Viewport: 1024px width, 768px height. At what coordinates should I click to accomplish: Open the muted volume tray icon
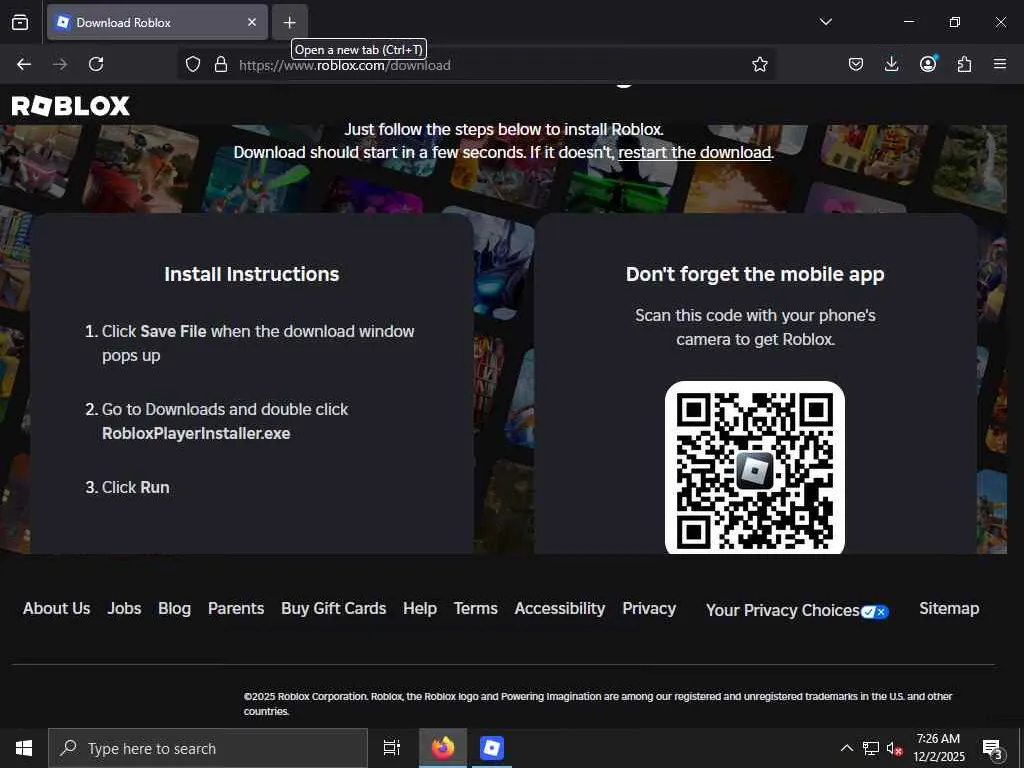click(894, 748)
